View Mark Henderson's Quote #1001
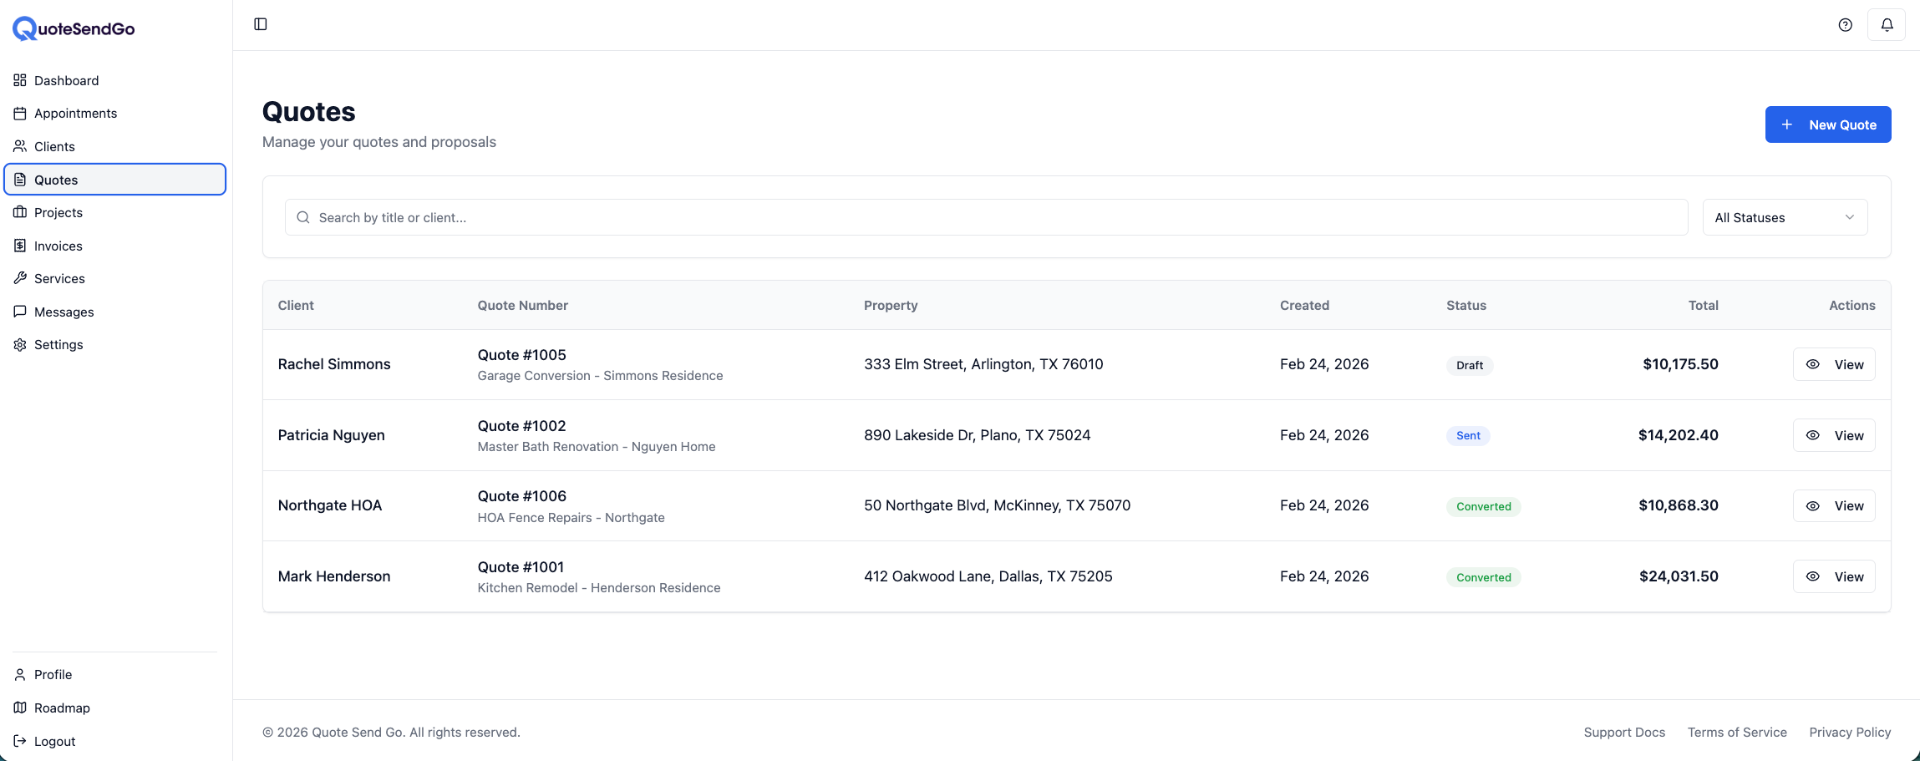 (1833, 577)
